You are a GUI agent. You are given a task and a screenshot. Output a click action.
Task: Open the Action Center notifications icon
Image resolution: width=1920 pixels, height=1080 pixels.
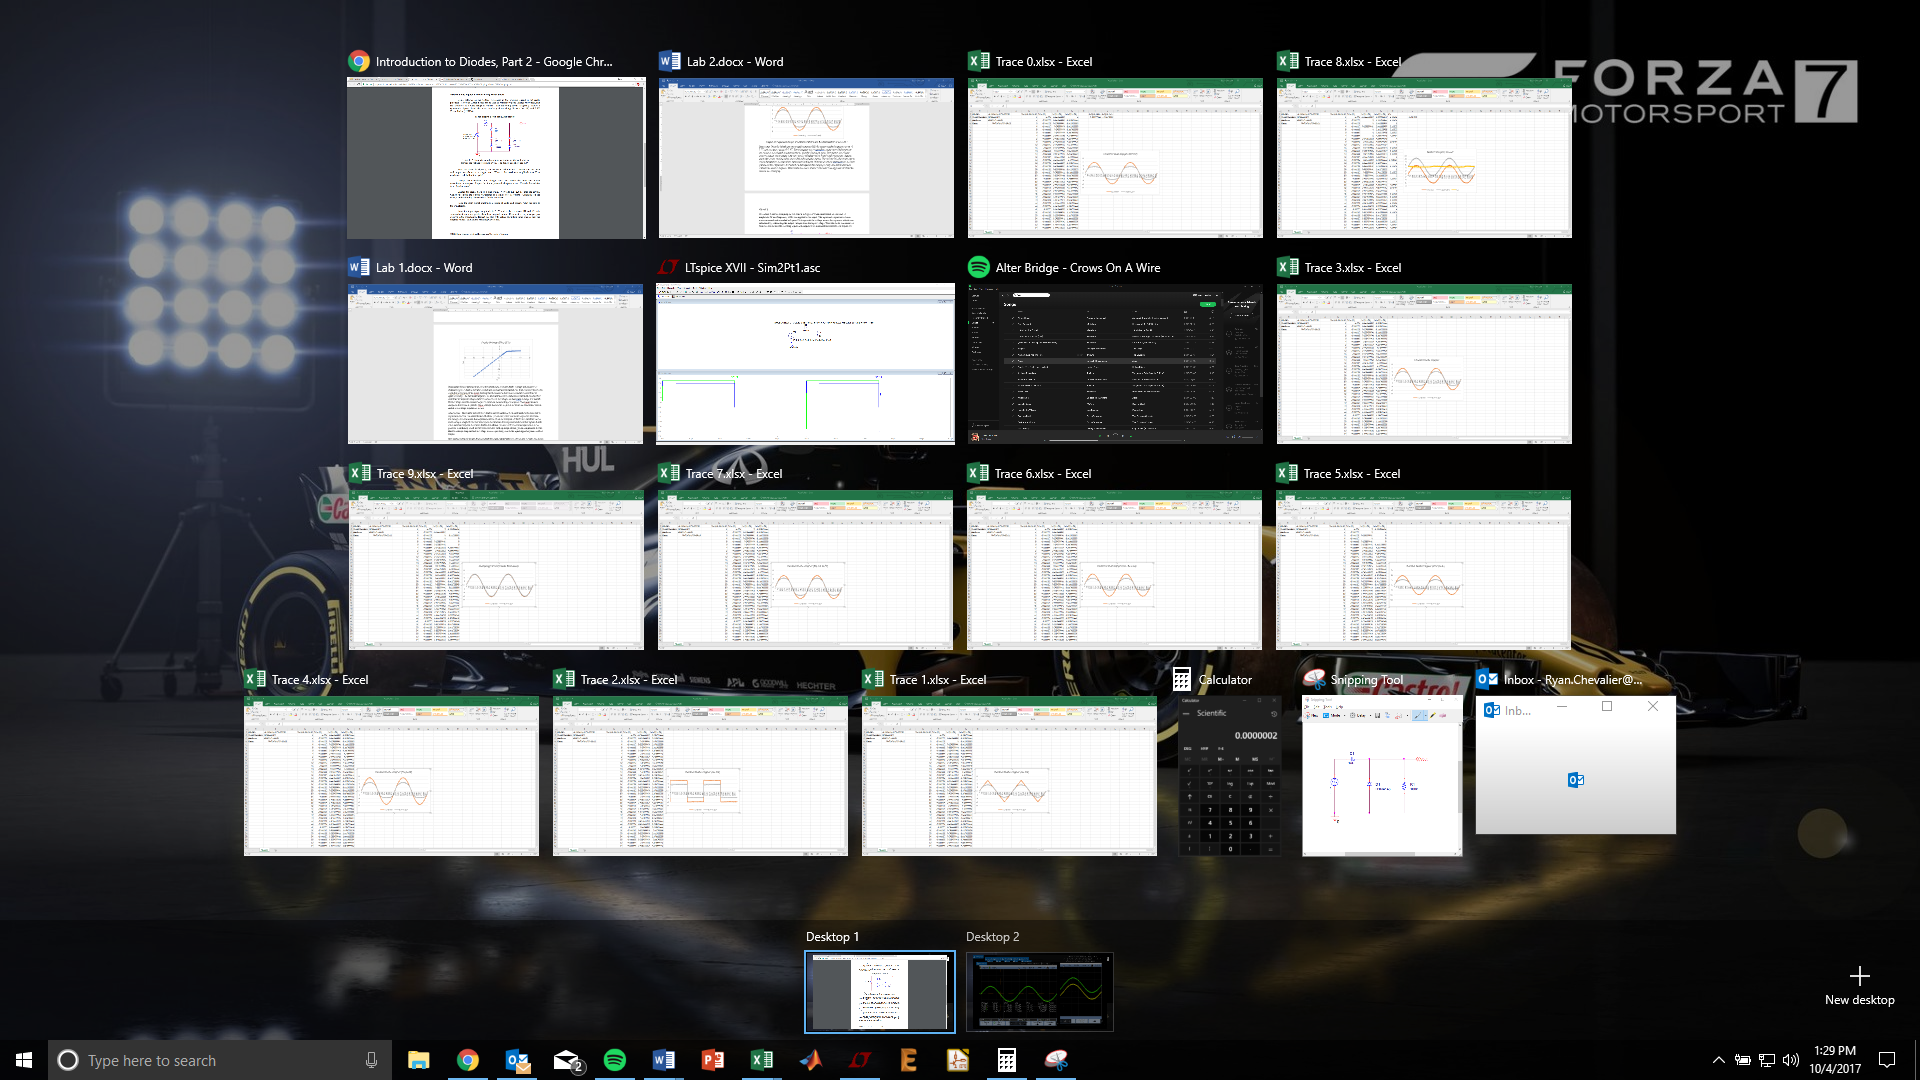tap(1887, 1060)
